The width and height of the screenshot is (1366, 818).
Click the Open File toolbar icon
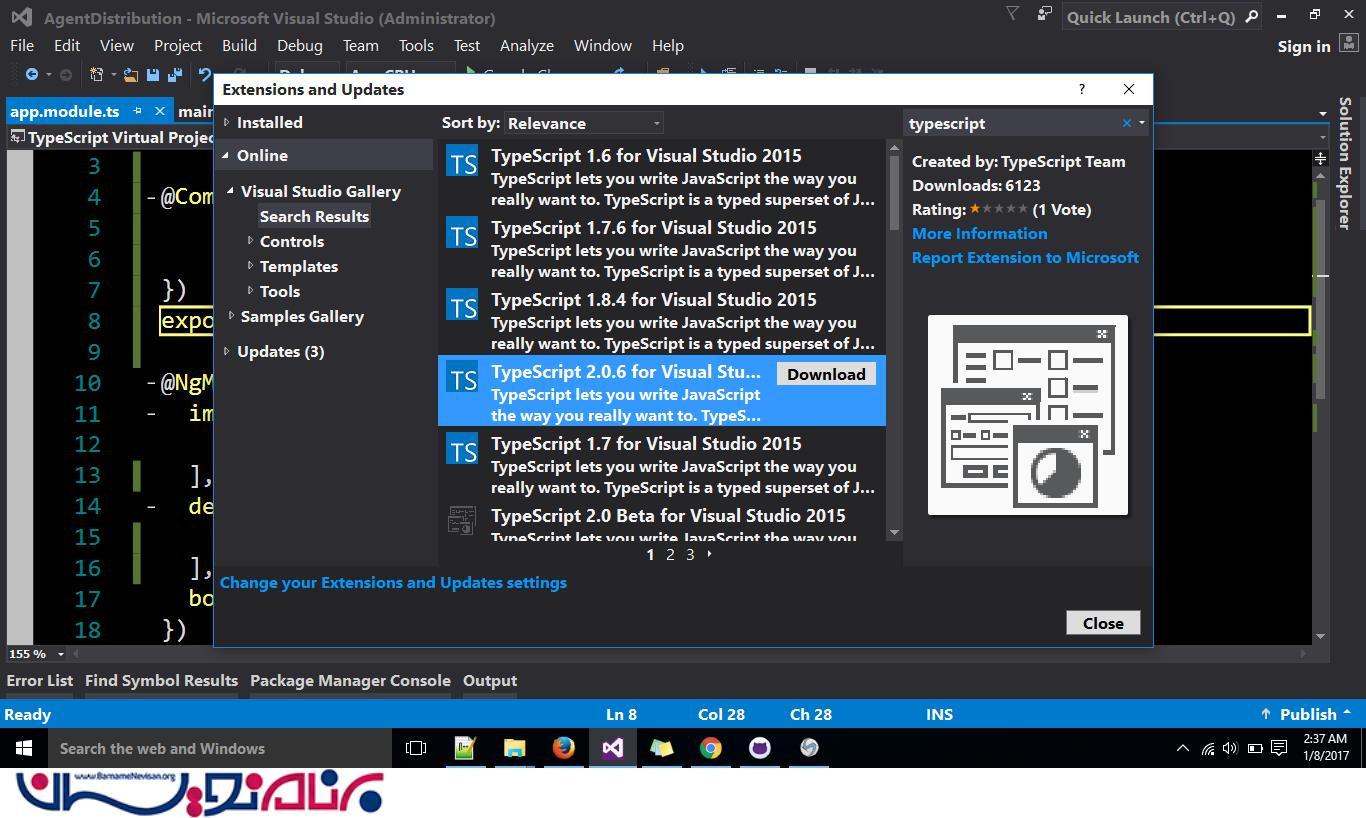[x=131, y=74]
